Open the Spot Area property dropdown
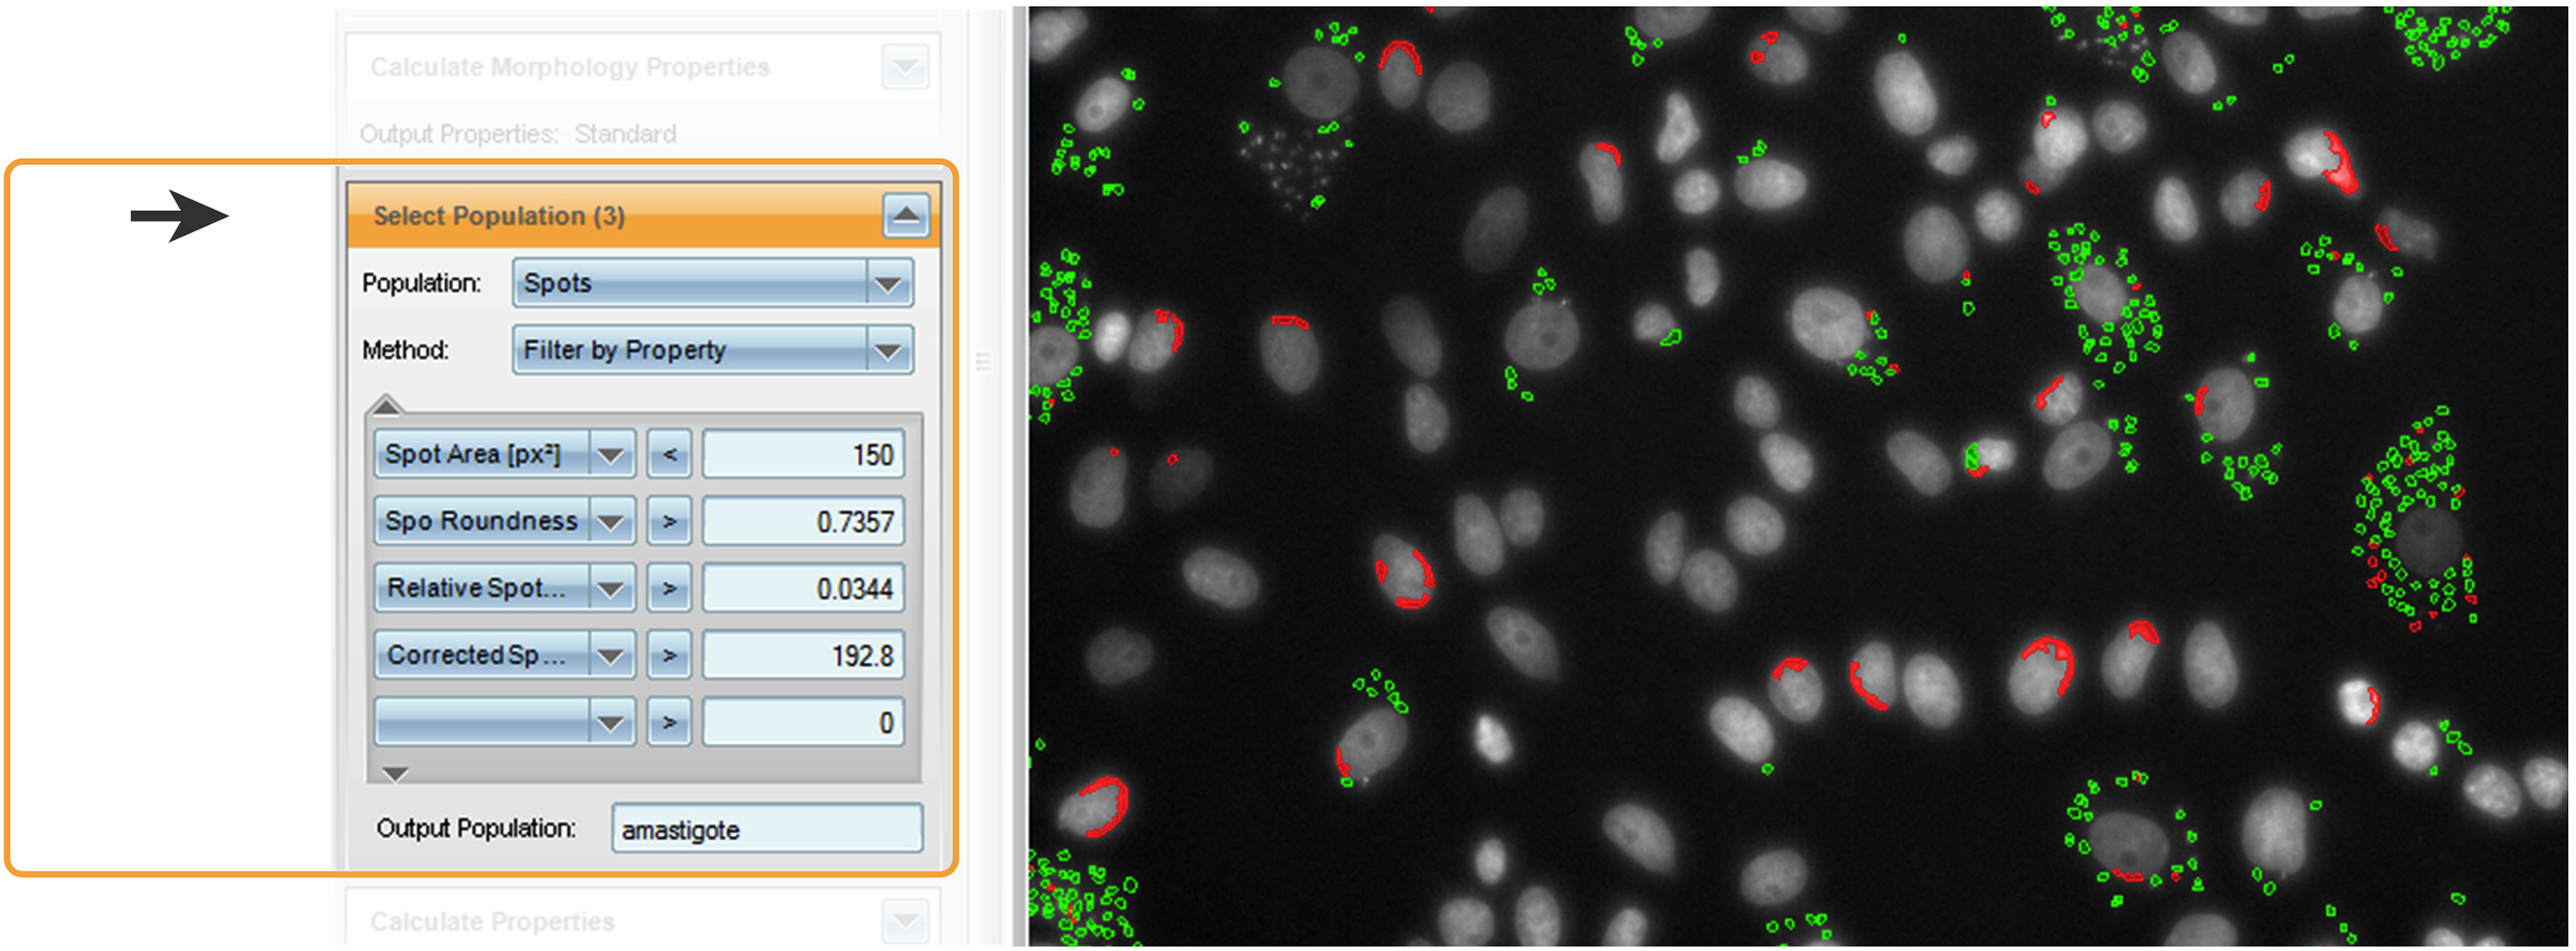The width and height of the screenshot is (2576, 951). (611, 453)
